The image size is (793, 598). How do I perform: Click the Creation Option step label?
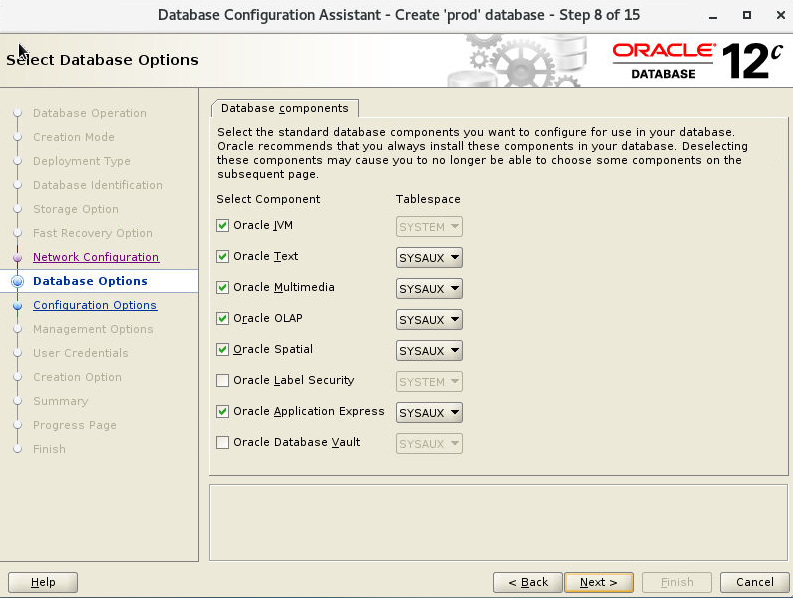pyautogui.click(x=77, y=377)
